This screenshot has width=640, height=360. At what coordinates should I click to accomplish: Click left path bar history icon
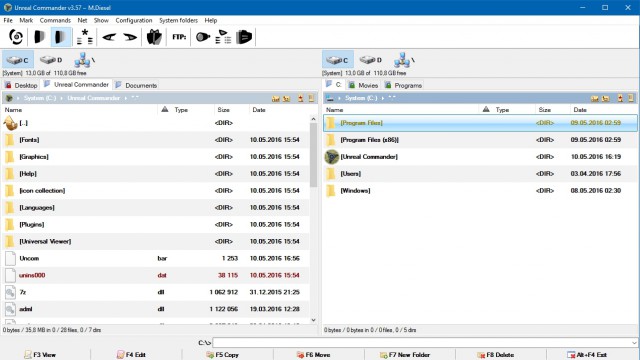pyautogui.click(x=311, y=98)
